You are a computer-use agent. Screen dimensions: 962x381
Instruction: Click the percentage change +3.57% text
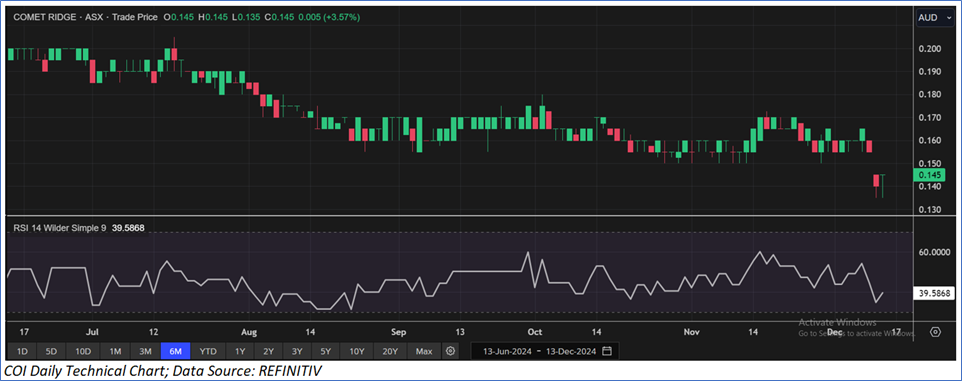342,18
